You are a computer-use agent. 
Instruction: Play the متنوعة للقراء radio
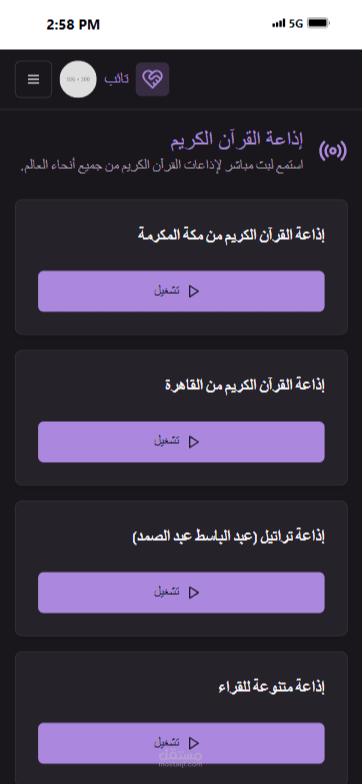(181, 743)
